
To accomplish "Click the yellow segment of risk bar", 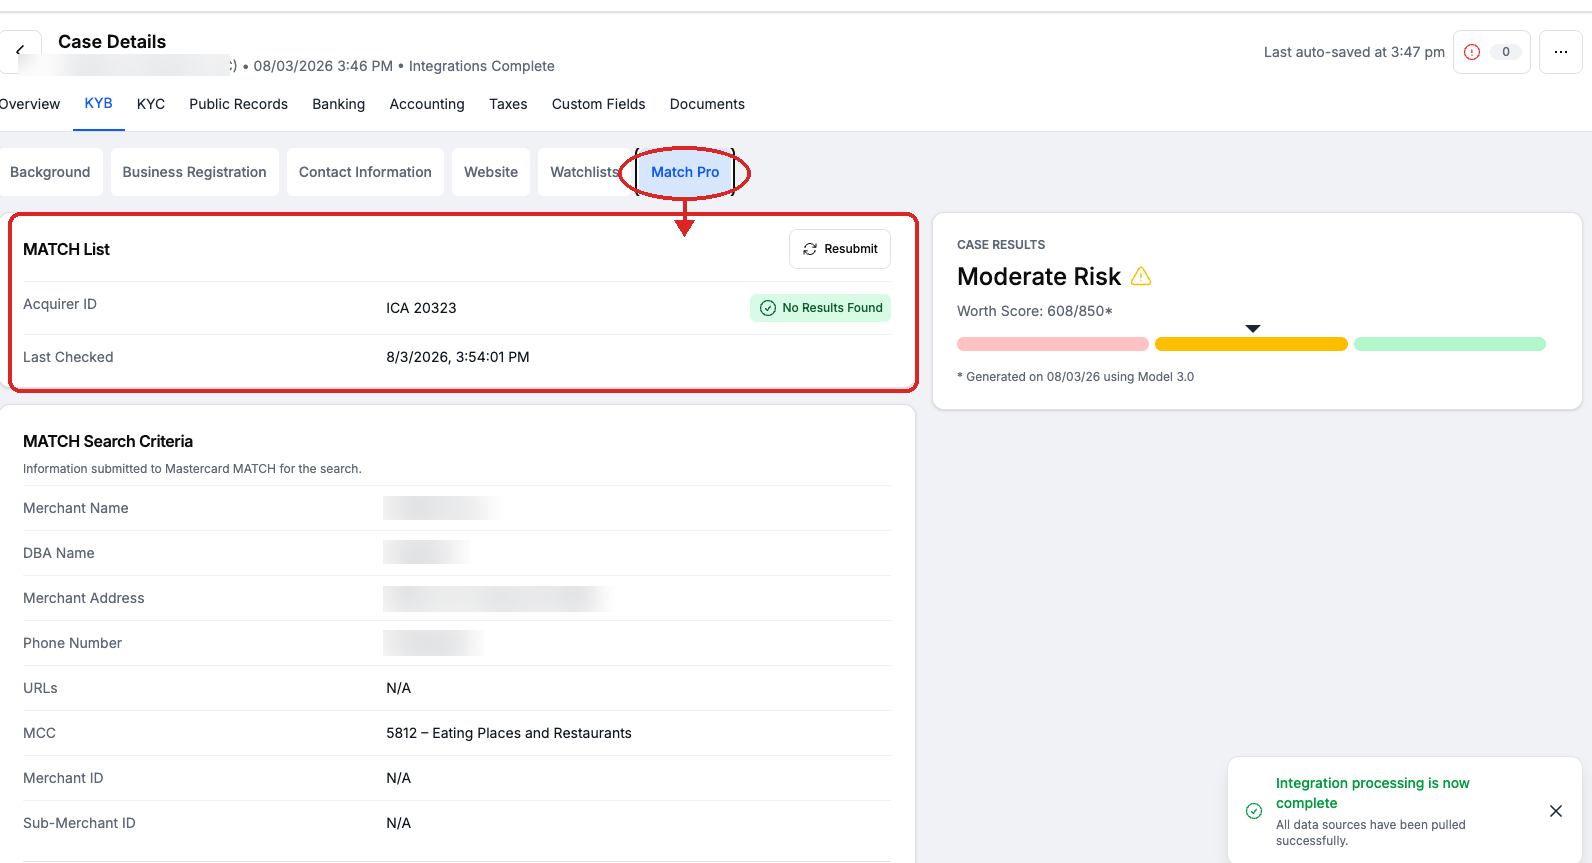I will pos(1251,344).
